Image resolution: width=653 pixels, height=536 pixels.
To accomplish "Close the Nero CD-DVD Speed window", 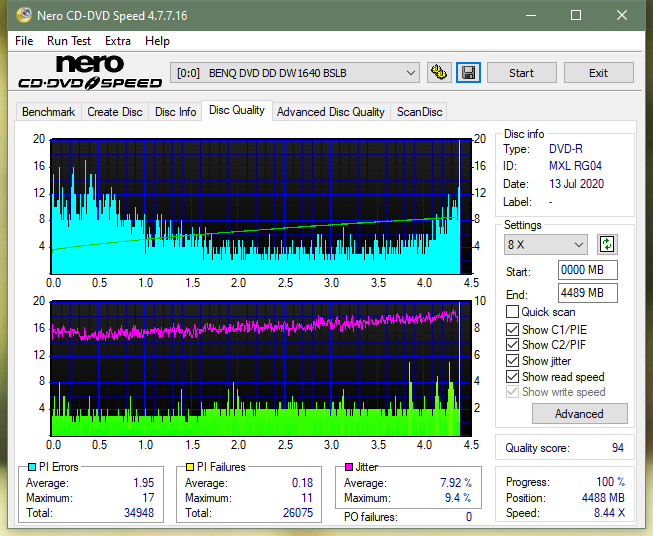I will pos(622,15).
